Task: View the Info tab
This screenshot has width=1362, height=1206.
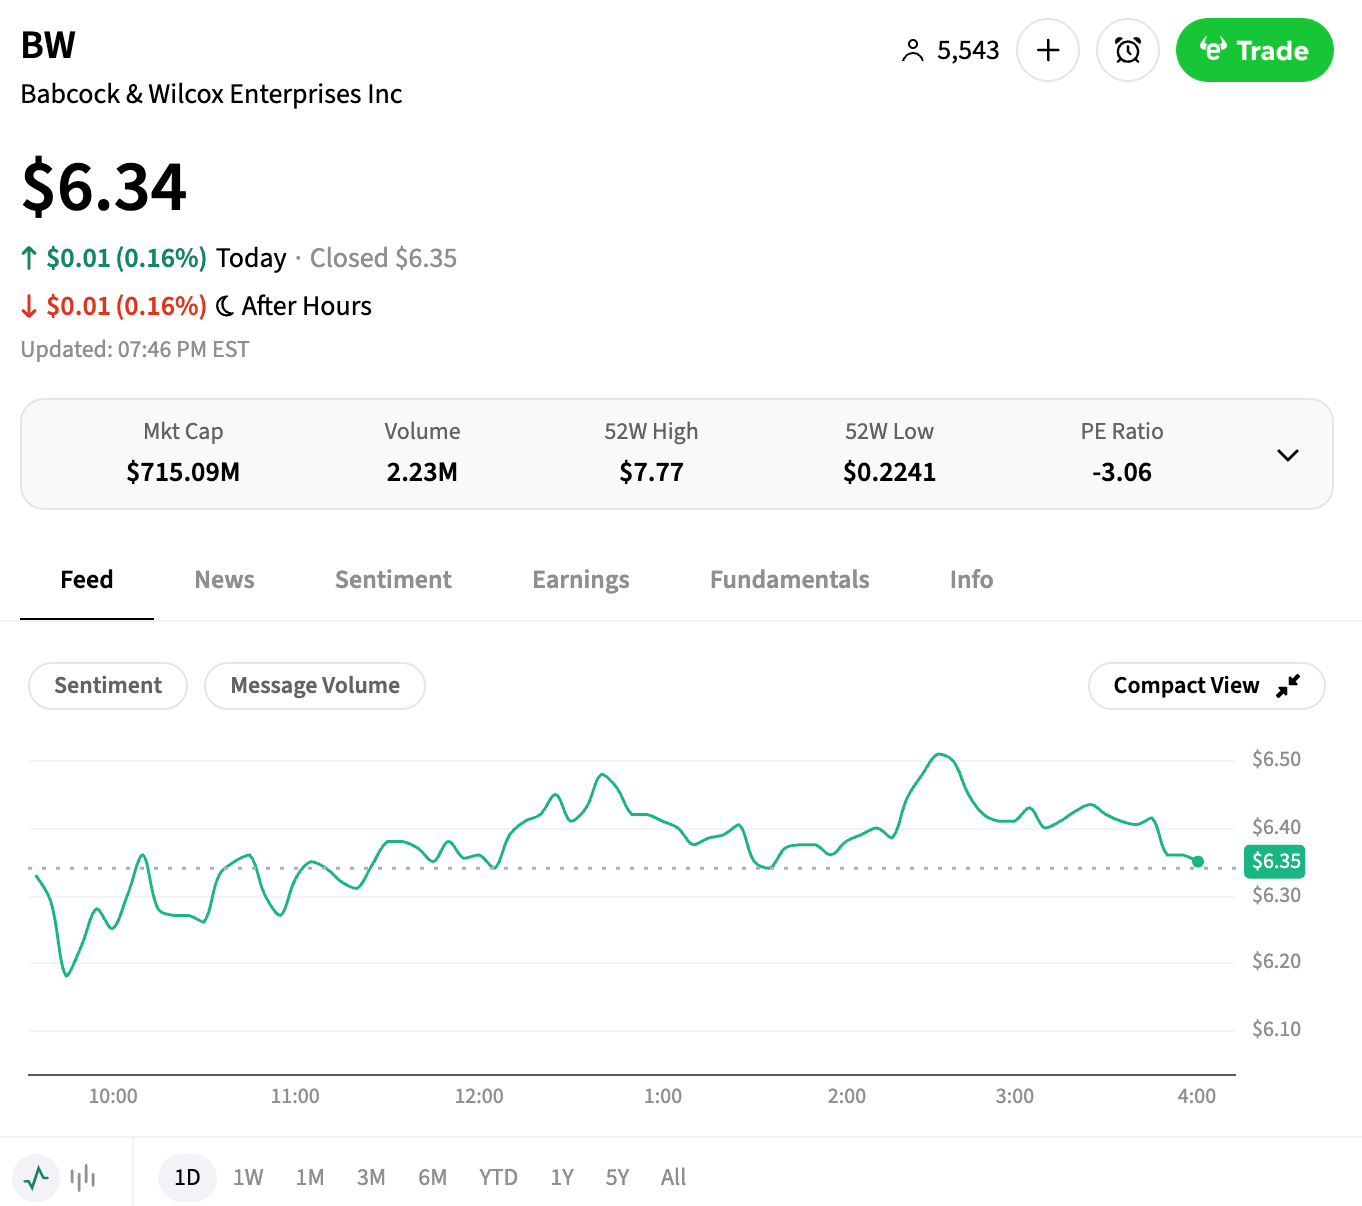Action: coord(971,580)
